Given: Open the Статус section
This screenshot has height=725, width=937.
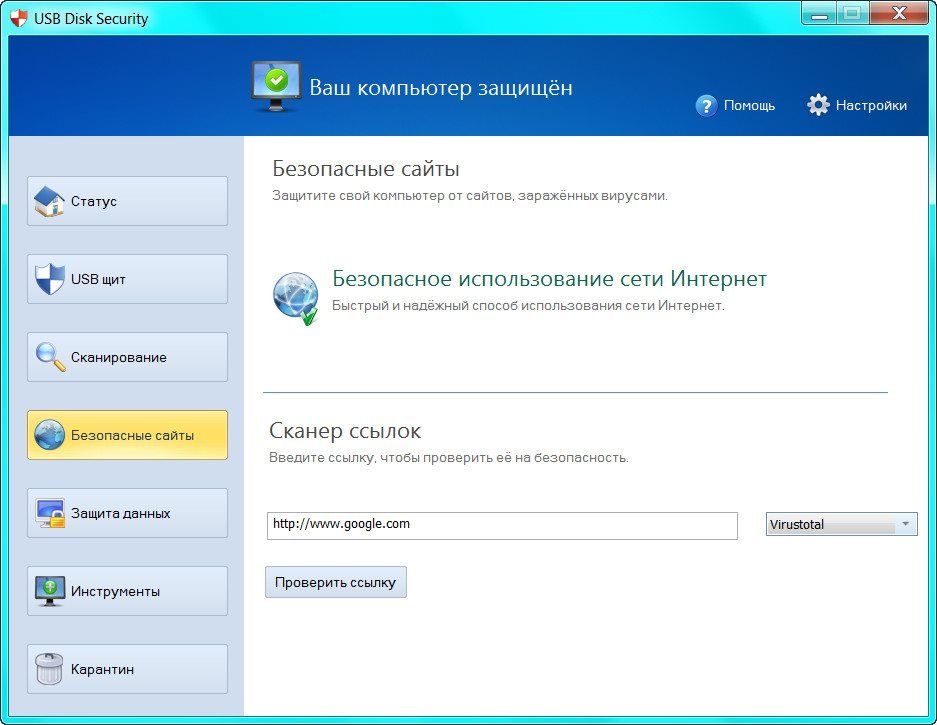Looking at the screenshot, I should point(127,201).
